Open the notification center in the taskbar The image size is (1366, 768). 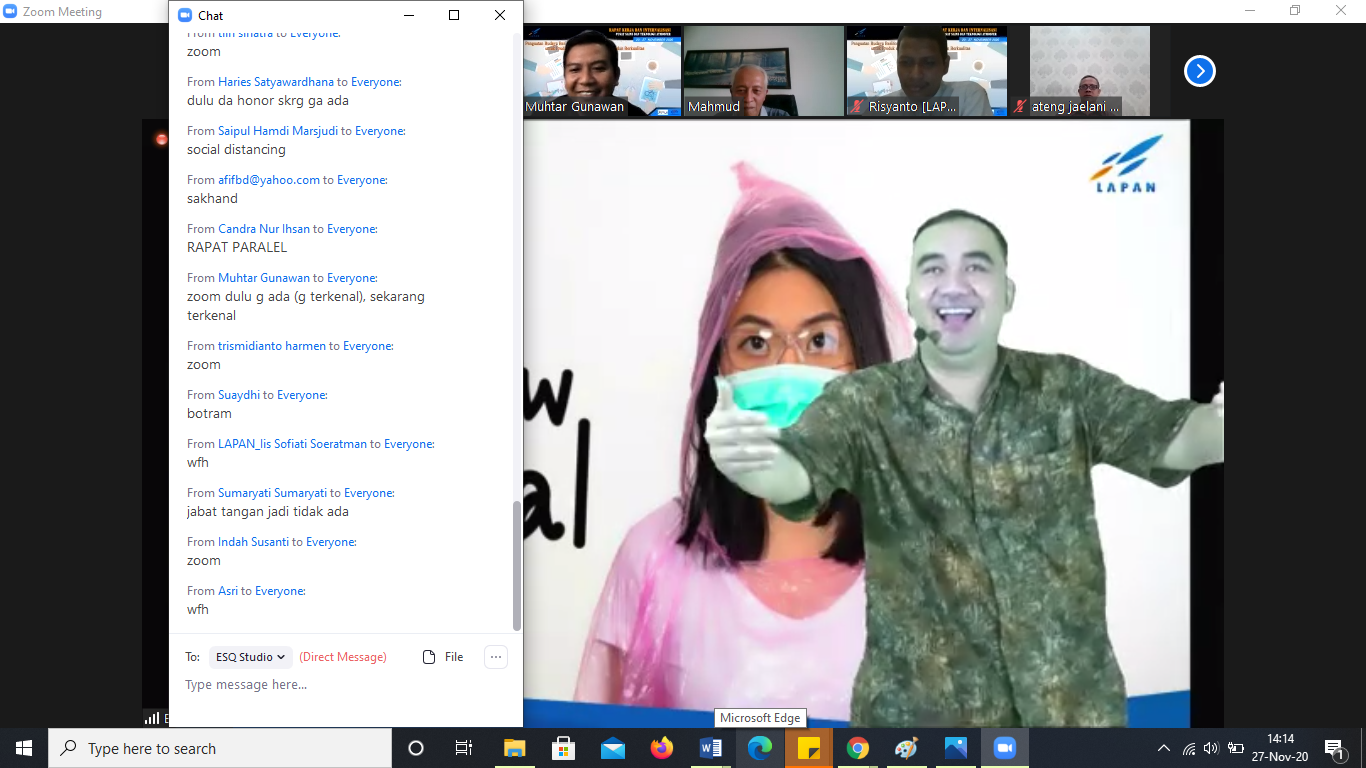[x=1335, y=748]
